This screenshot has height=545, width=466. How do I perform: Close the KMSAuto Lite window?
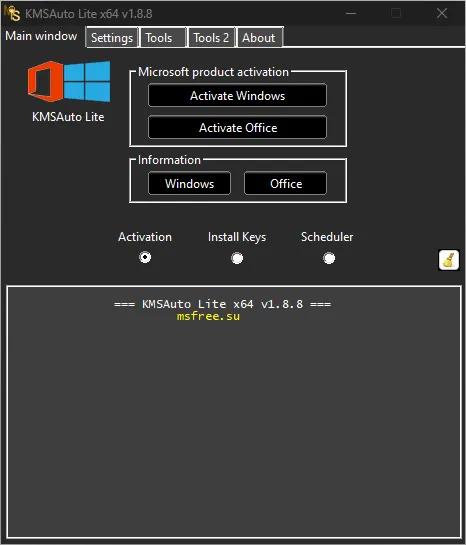tap(442, 14)
